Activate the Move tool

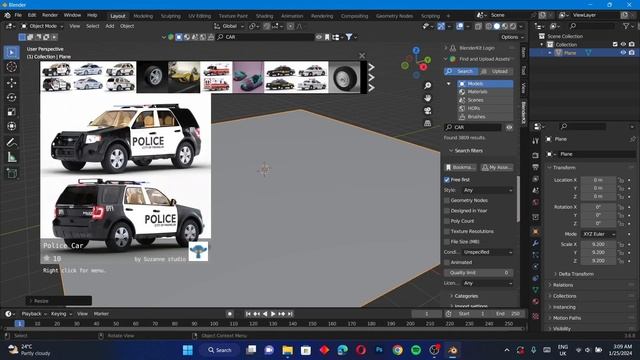(11, 82)
